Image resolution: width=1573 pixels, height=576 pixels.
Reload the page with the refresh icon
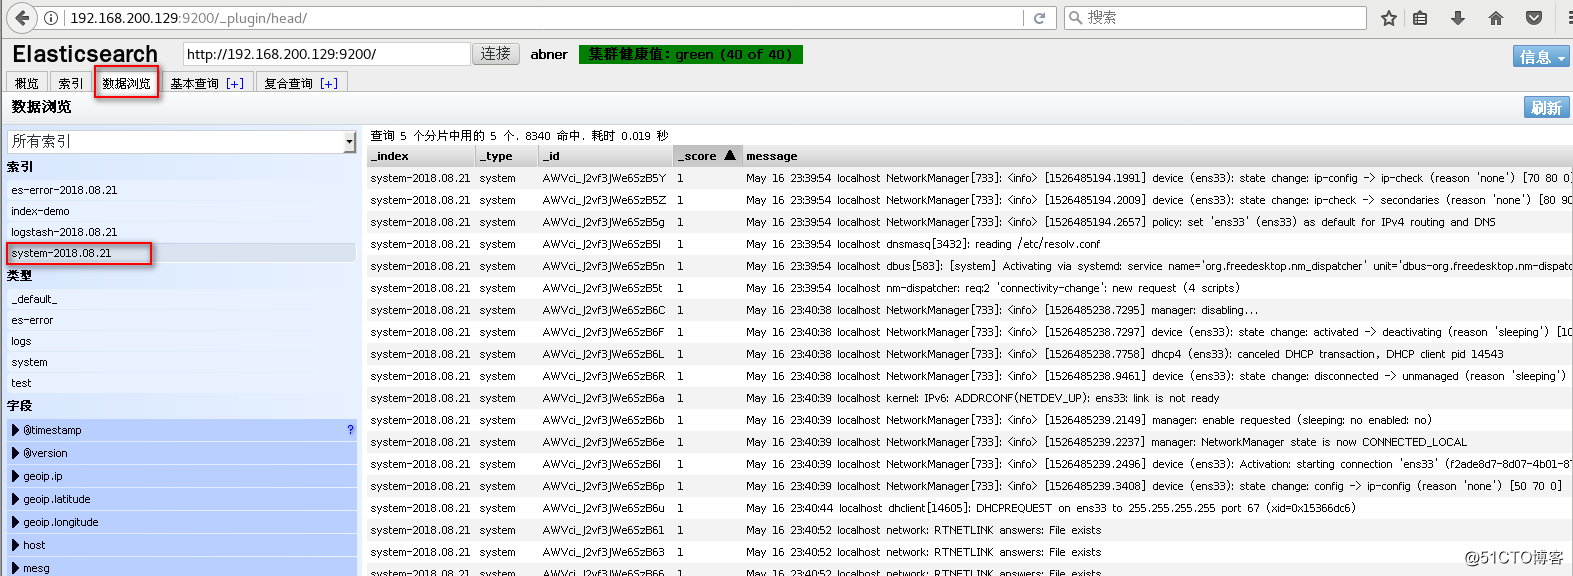1039,18
